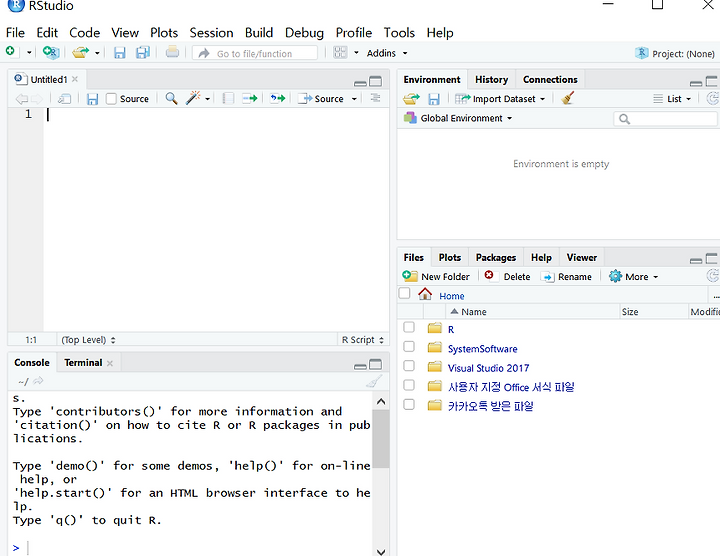Re-run previous code region icon
Image resolution: width=720 pixels, height=556 pixels.
(x=277, y=98)
